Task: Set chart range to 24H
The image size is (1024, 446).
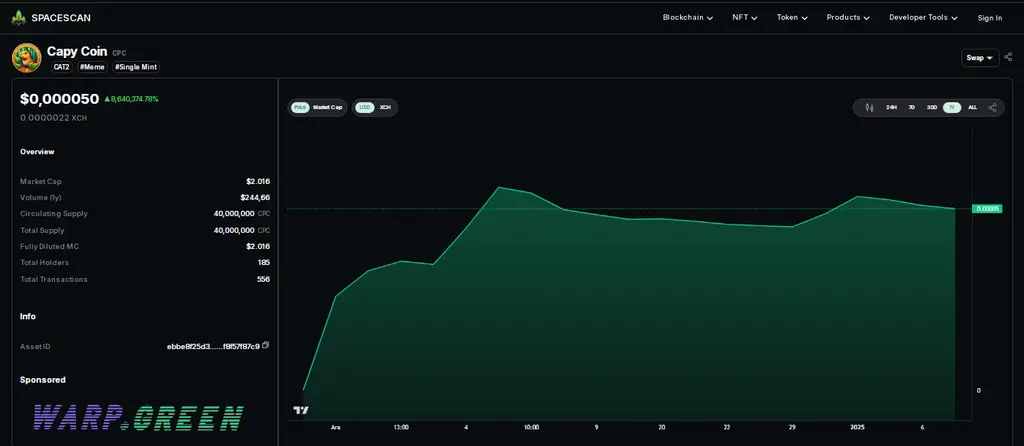Action: pos(891,108)
